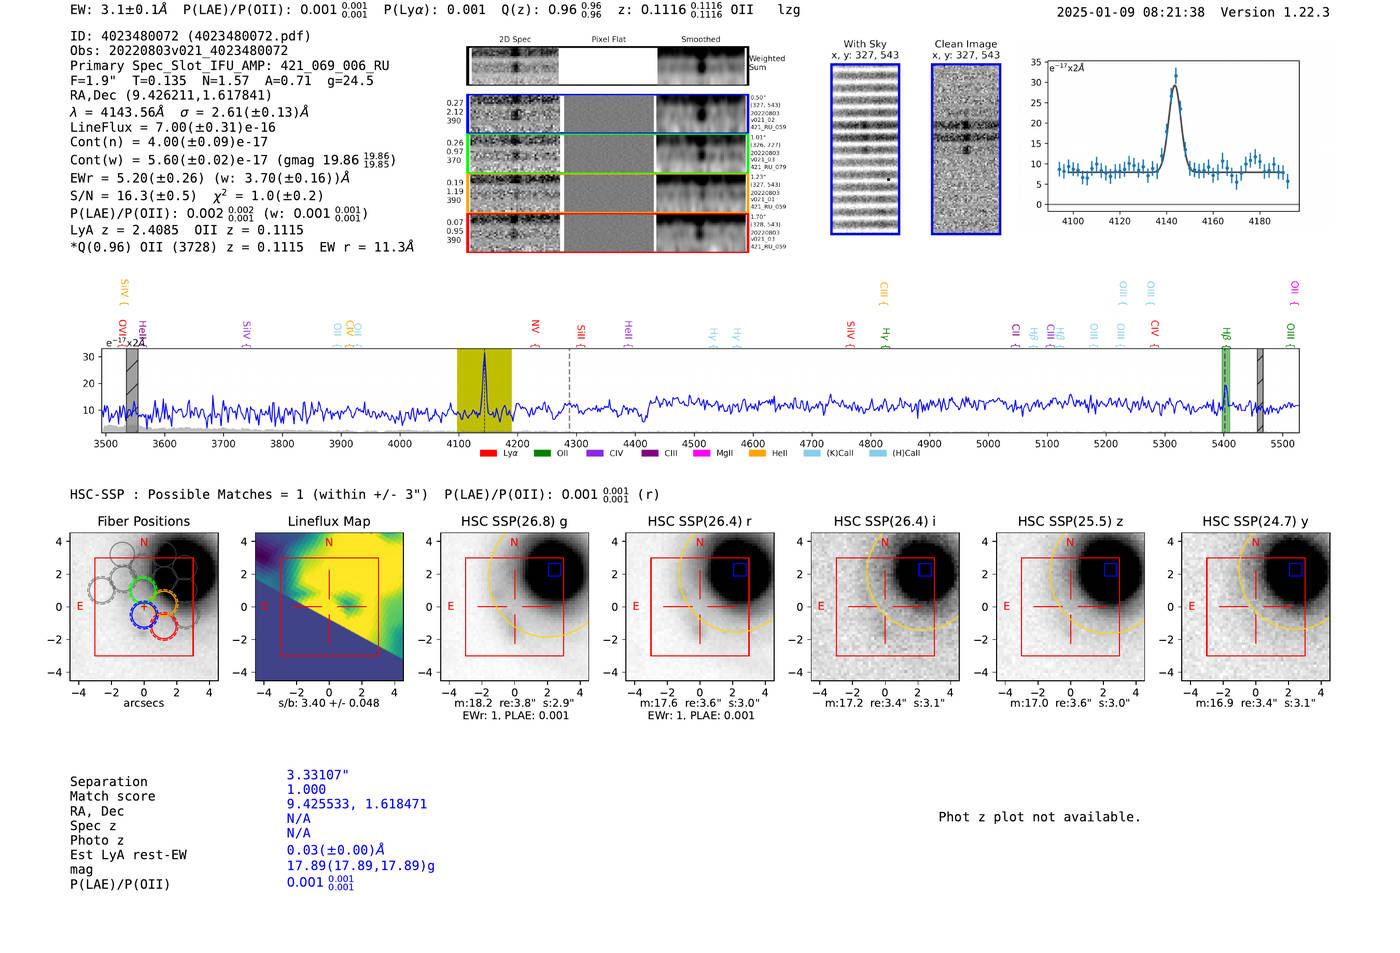
Task: Click the 'Smoothed' column header
Action: [x=701, y=40]
